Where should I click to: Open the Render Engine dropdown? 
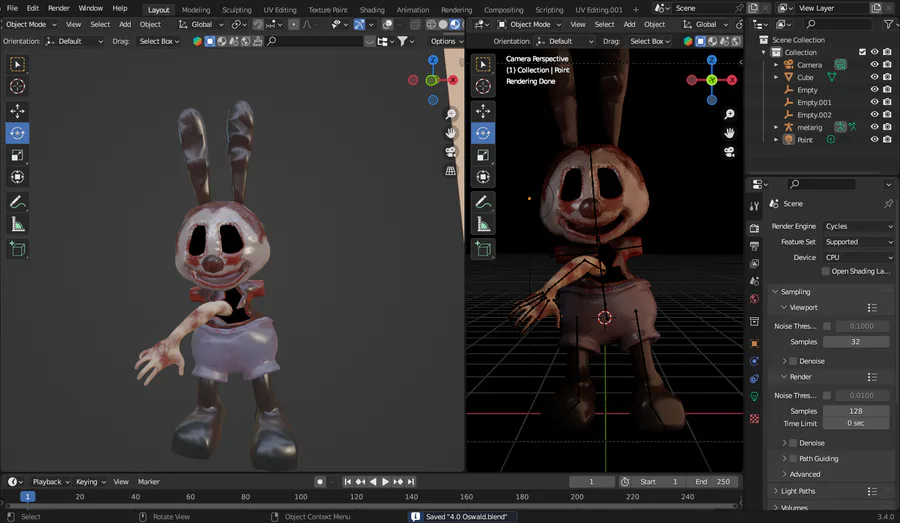[857, 226]
